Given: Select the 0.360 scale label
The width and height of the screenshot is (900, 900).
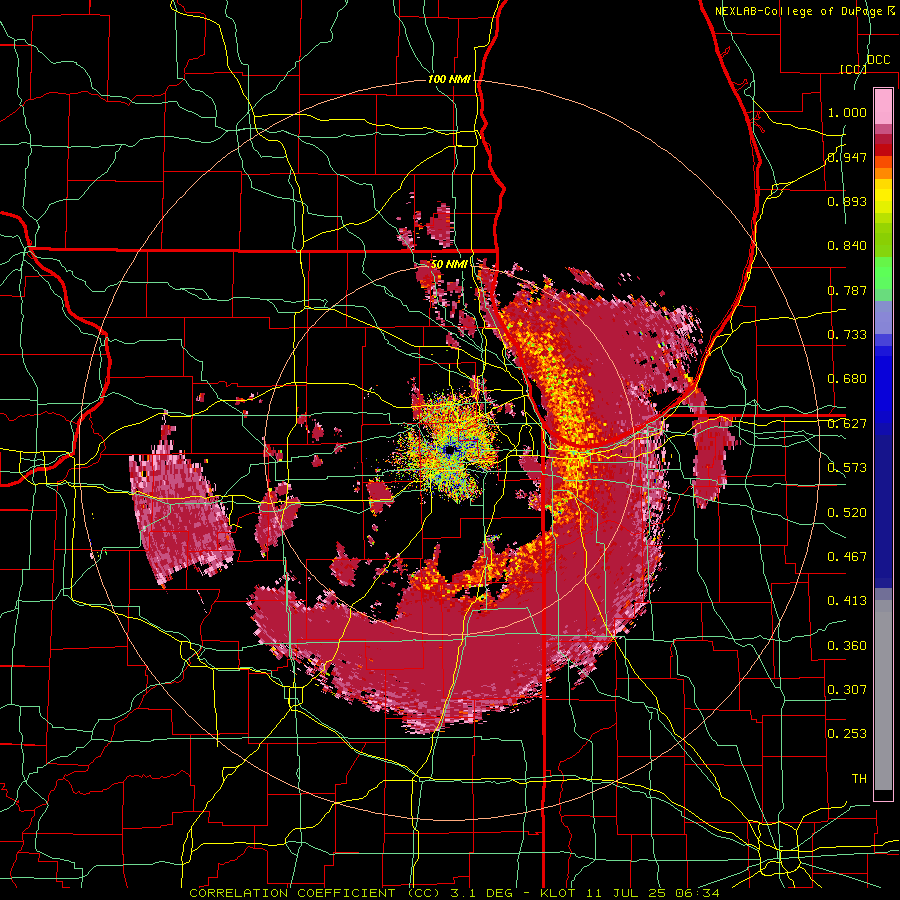Looking at the screenshot, I should [847, 646].
